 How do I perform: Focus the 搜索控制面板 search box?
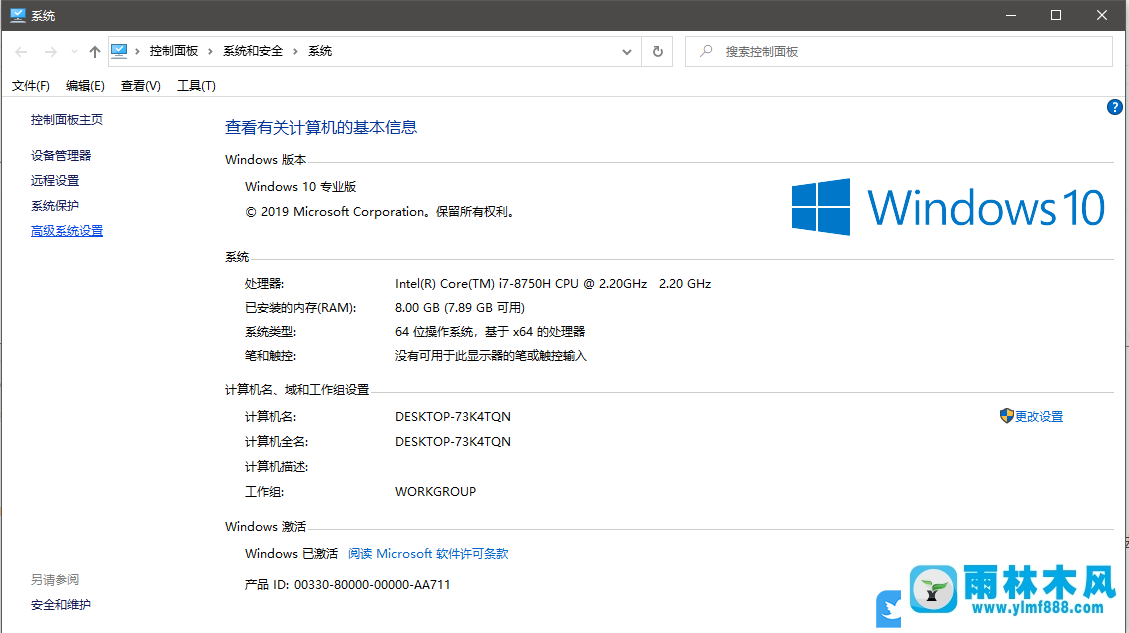tap(899, 52)
